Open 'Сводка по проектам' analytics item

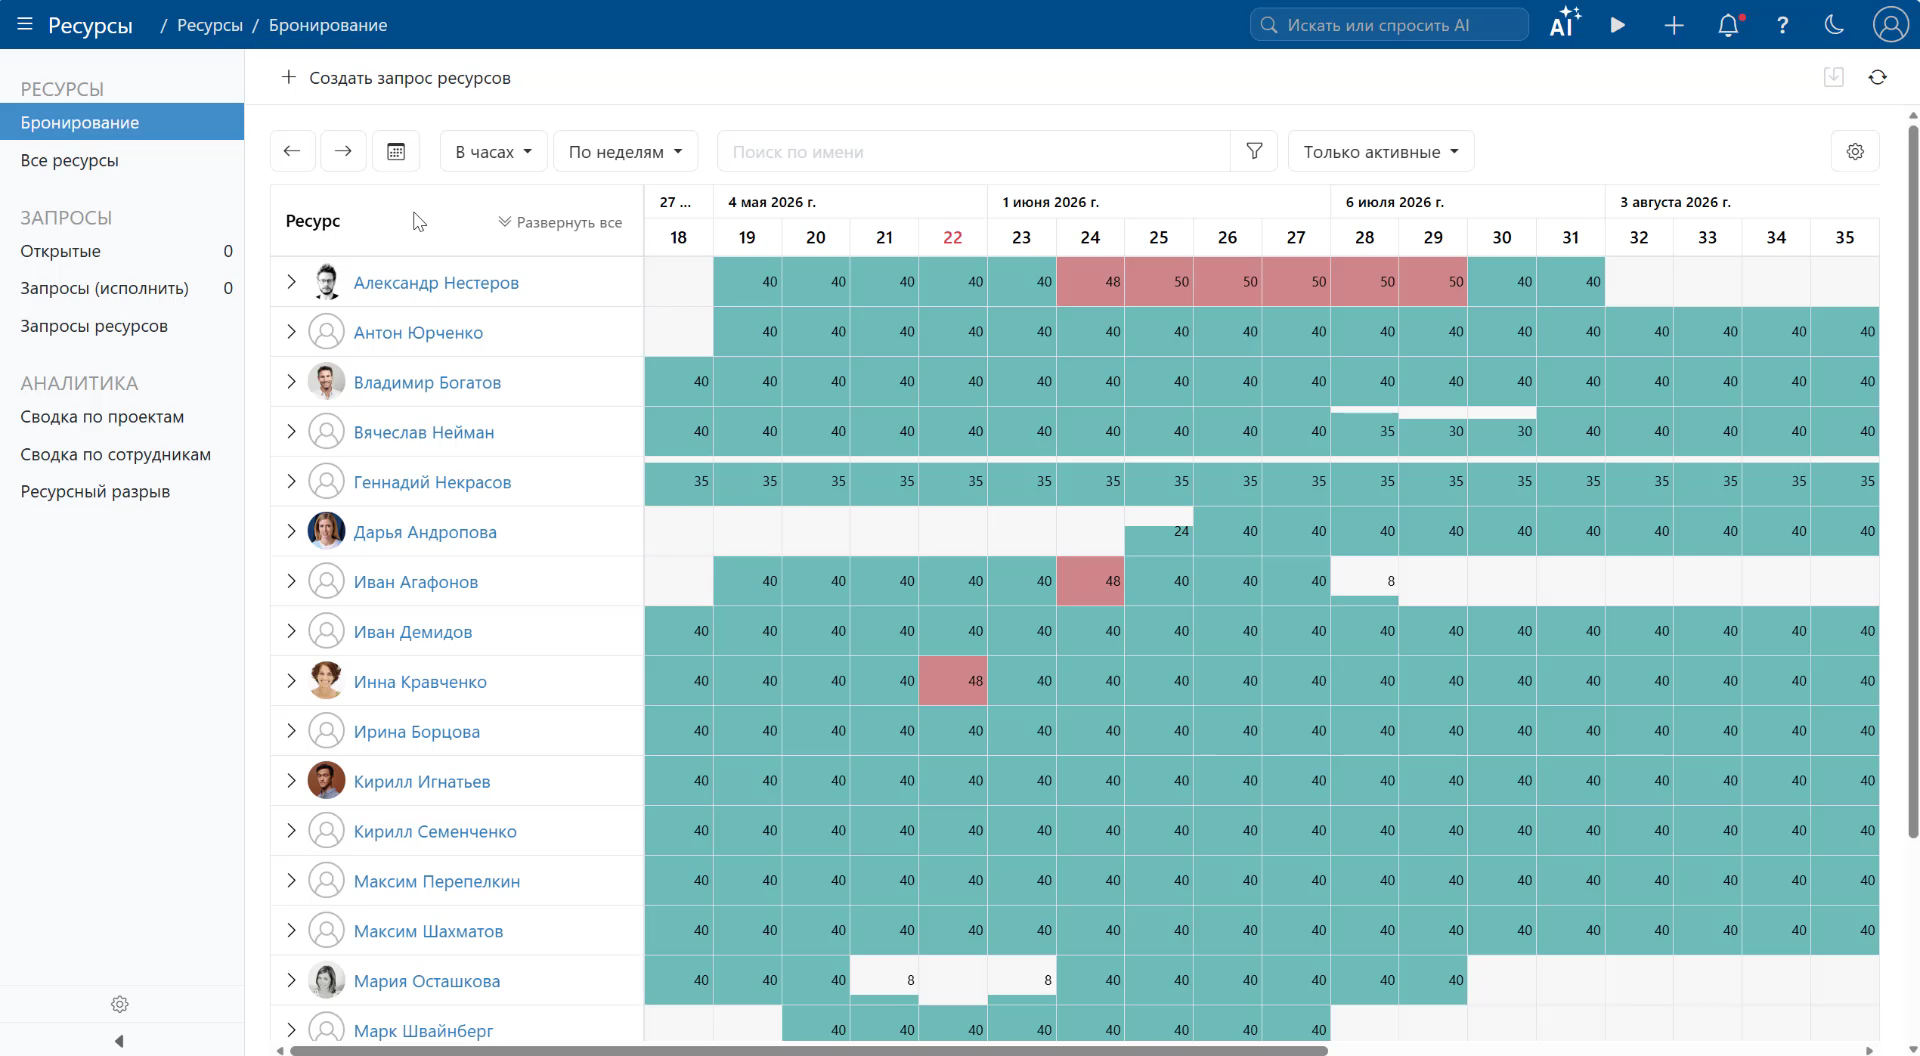102,417
